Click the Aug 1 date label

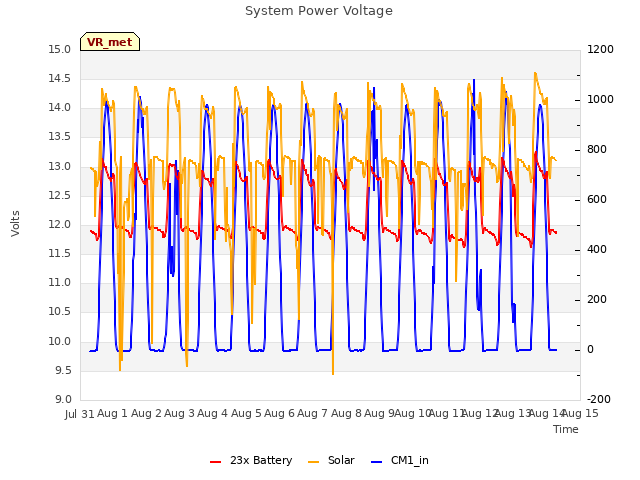coord(113,413)
